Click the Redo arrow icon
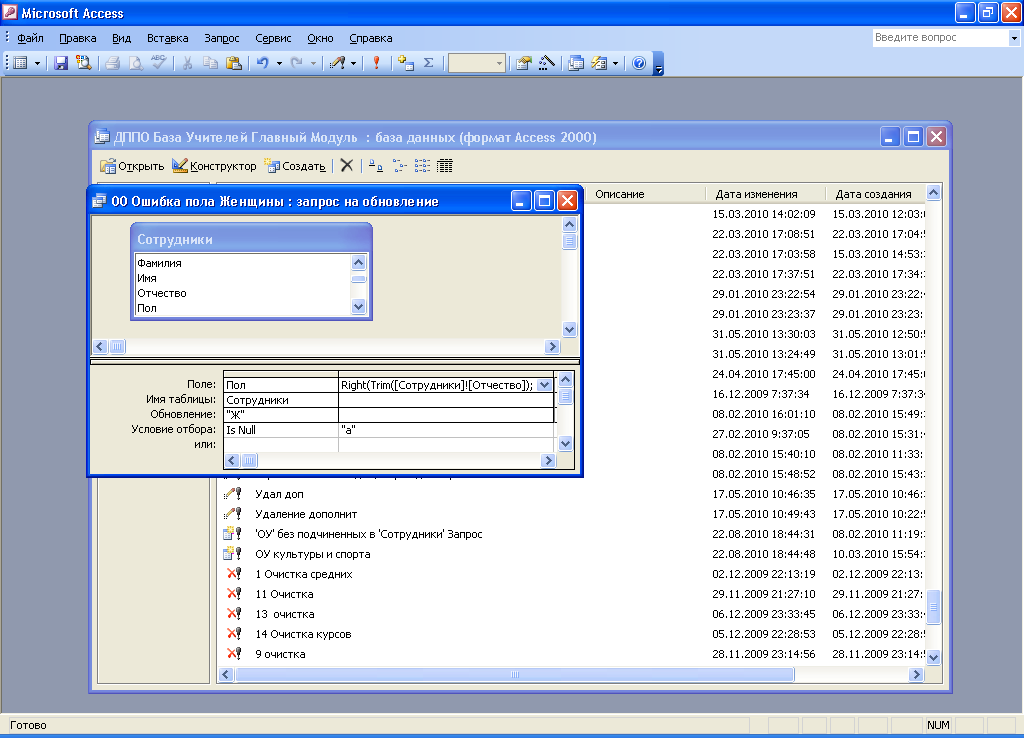 pos(296,63)
